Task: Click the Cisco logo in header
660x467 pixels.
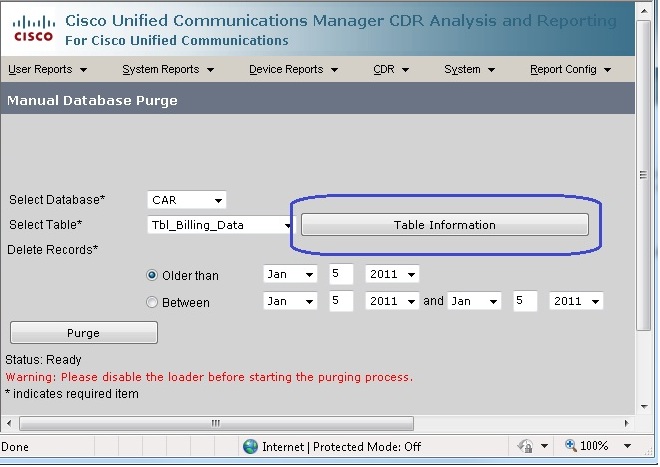Action: click(x=33, y=29)
